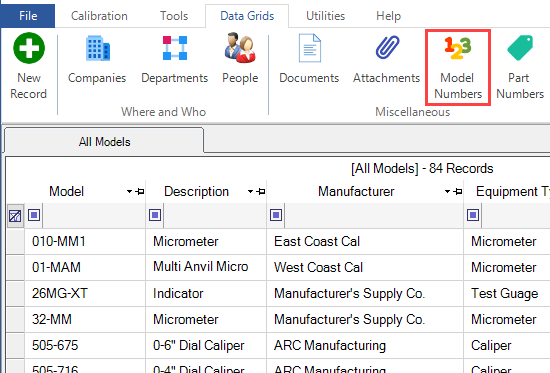The image size is (550, 373).
Task: Pin the Model column
Action: pos(140,192)
